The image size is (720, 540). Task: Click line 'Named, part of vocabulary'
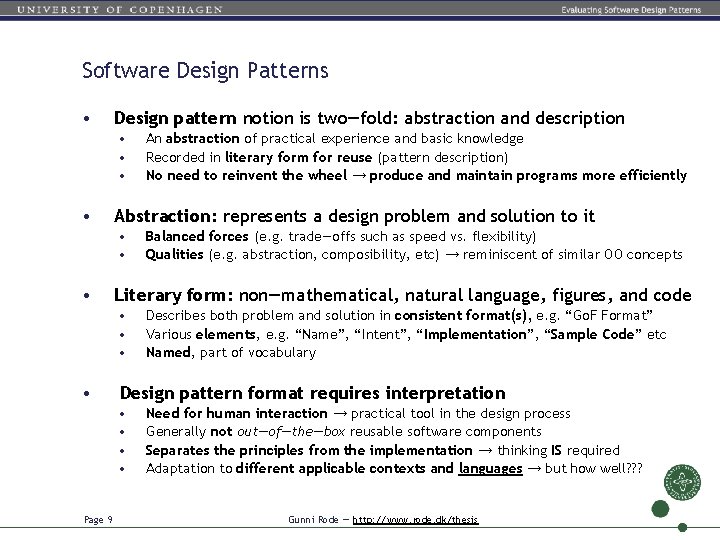231,353
